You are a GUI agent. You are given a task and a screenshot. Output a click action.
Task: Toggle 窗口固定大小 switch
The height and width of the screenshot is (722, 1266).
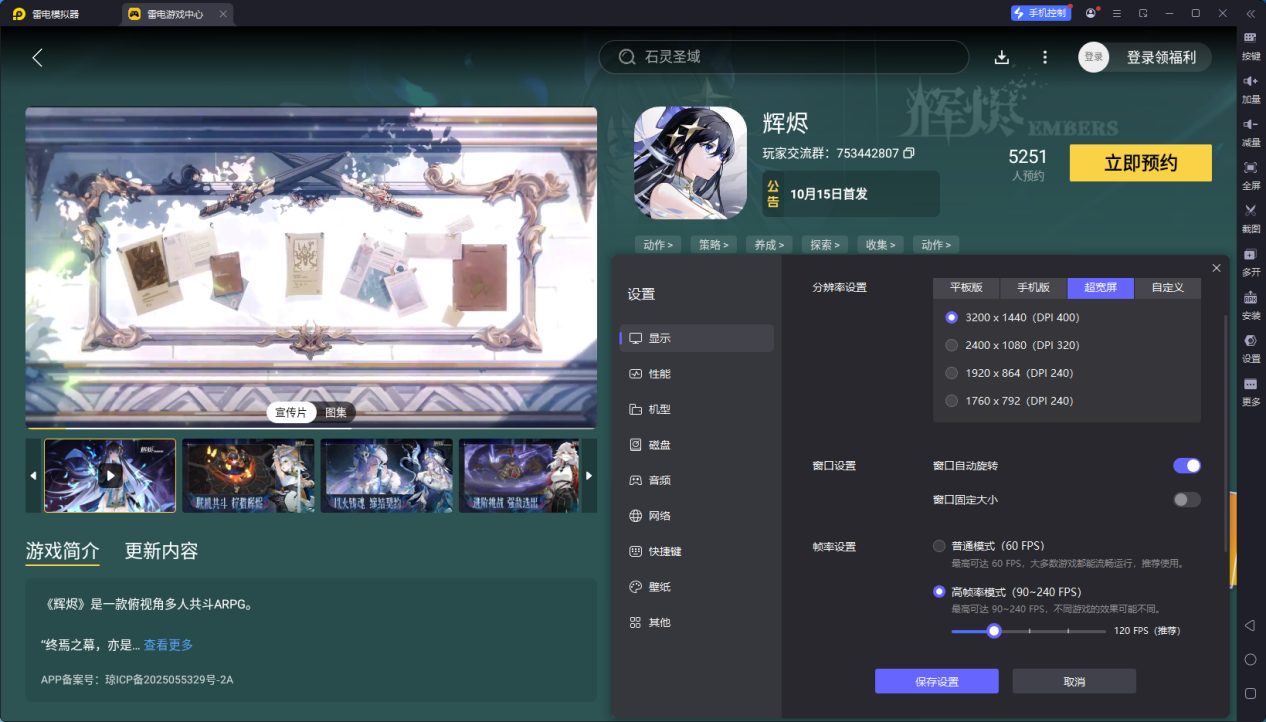tap(1187, 500)
